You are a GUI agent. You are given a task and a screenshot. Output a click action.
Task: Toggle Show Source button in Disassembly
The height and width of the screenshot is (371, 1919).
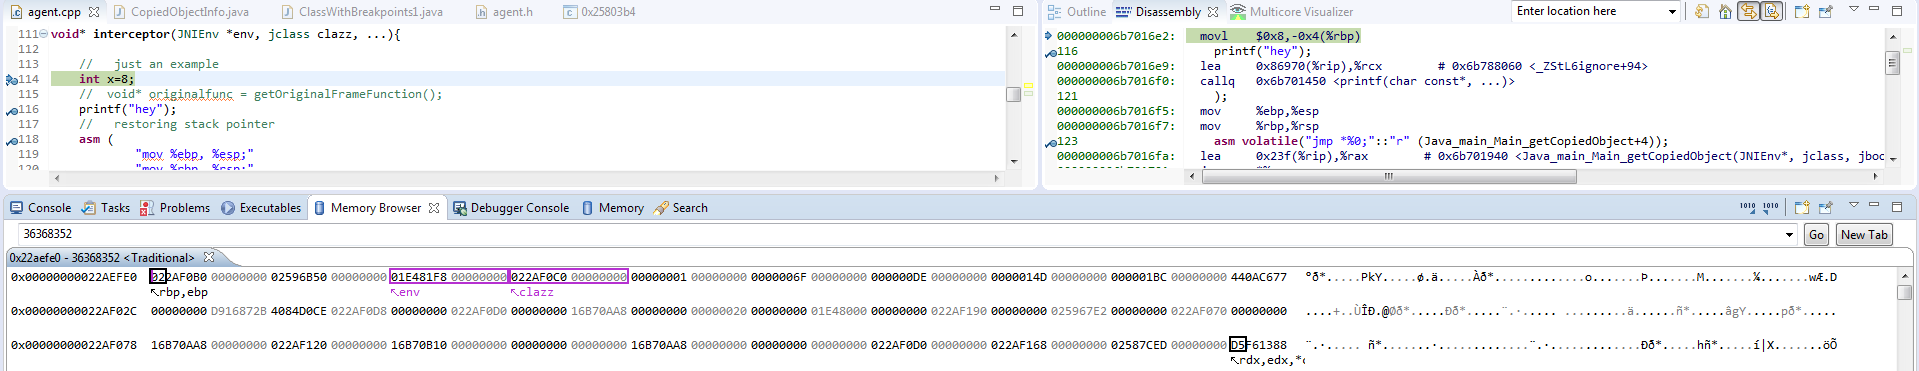pos(1771,12)
